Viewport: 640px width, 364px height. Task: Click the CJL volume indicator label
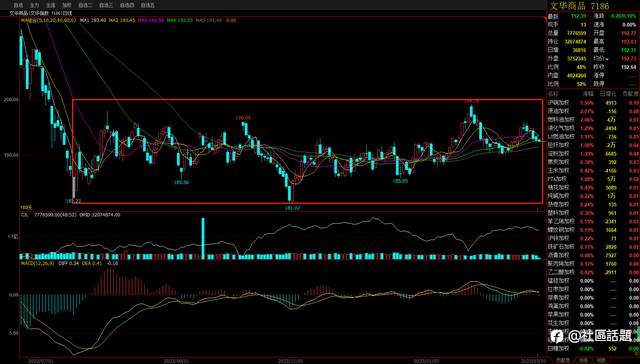tap(25, 214)
